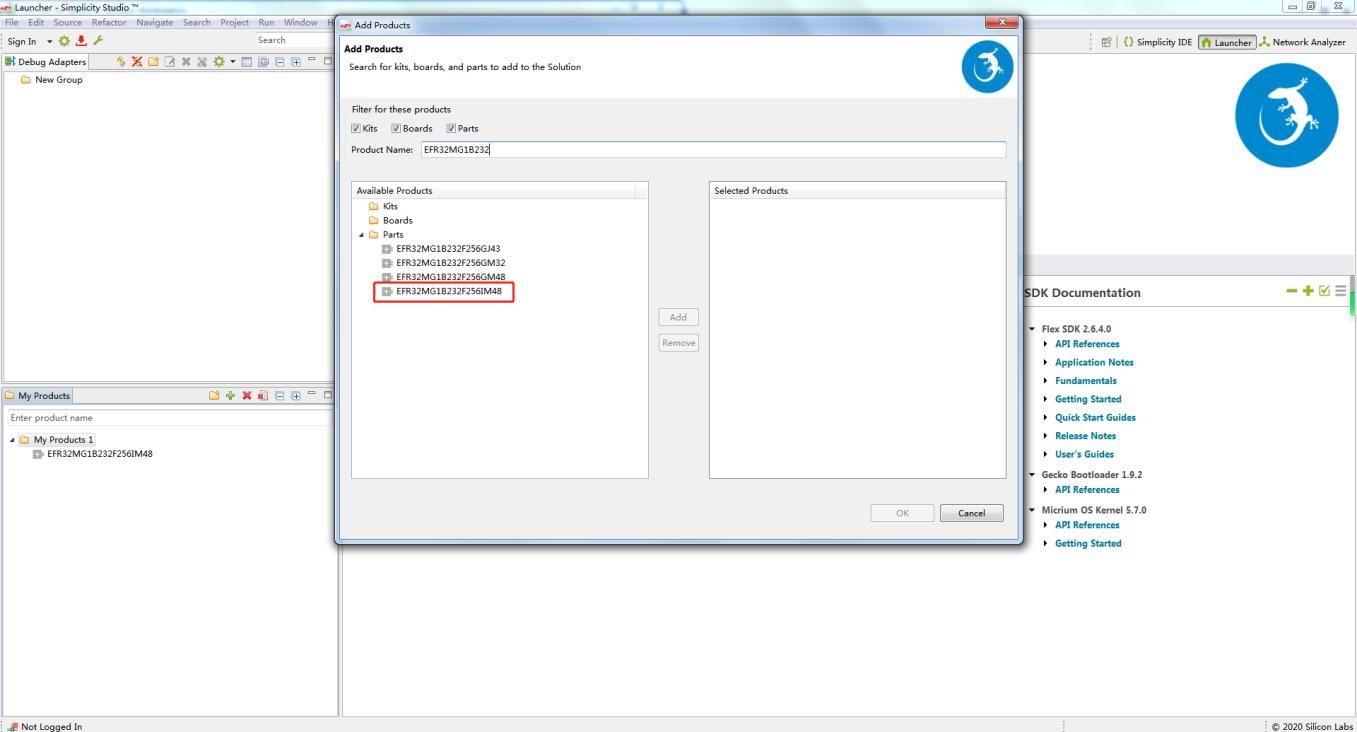This screenshot has height=732, width=1357.
Task: Click the Open Perspective icon
Action: click(1106, 42)
